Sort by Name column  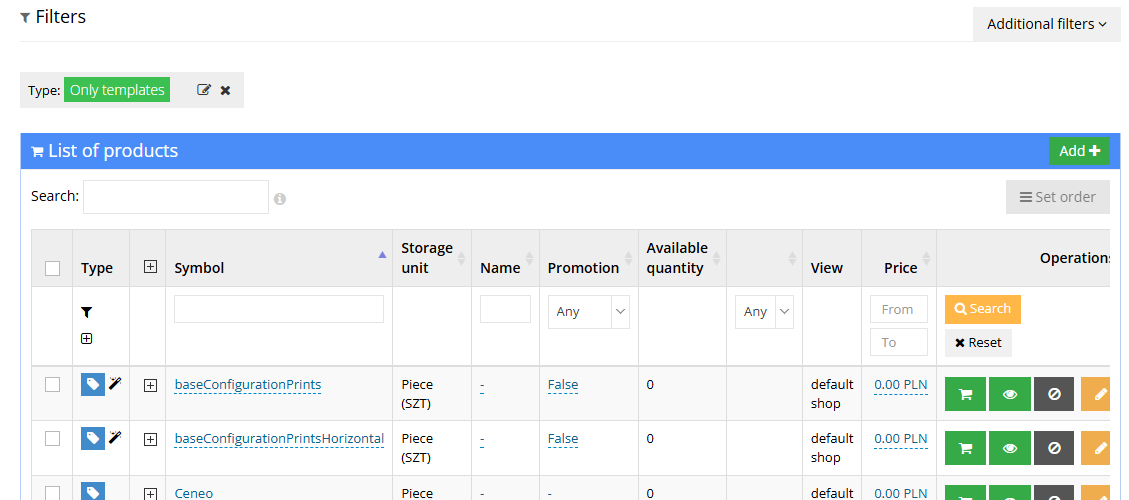[529, 258]
